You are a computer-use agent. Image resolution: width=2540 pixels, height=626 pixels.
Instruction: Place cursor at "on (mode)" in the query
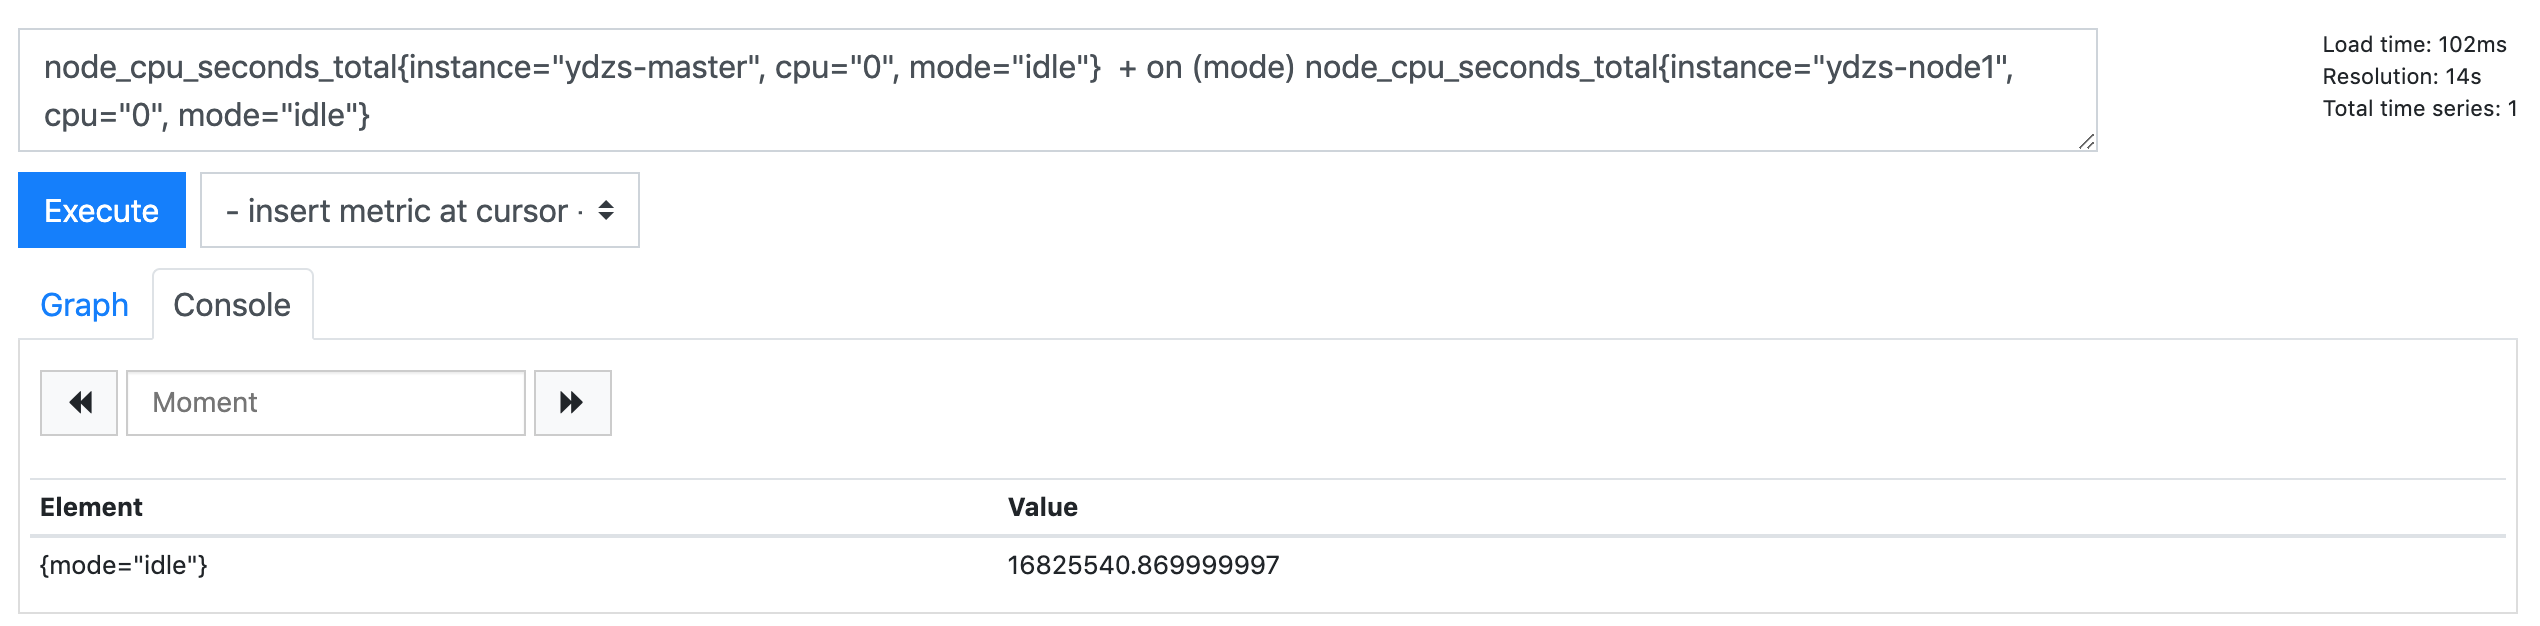1220,67
